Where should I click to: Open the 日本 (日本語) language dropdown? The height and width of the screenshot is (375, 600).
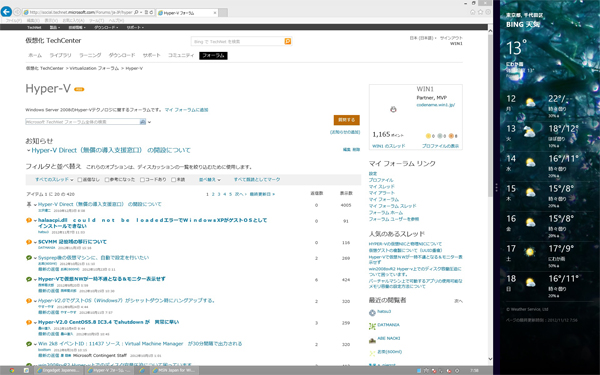coord(423,38)
